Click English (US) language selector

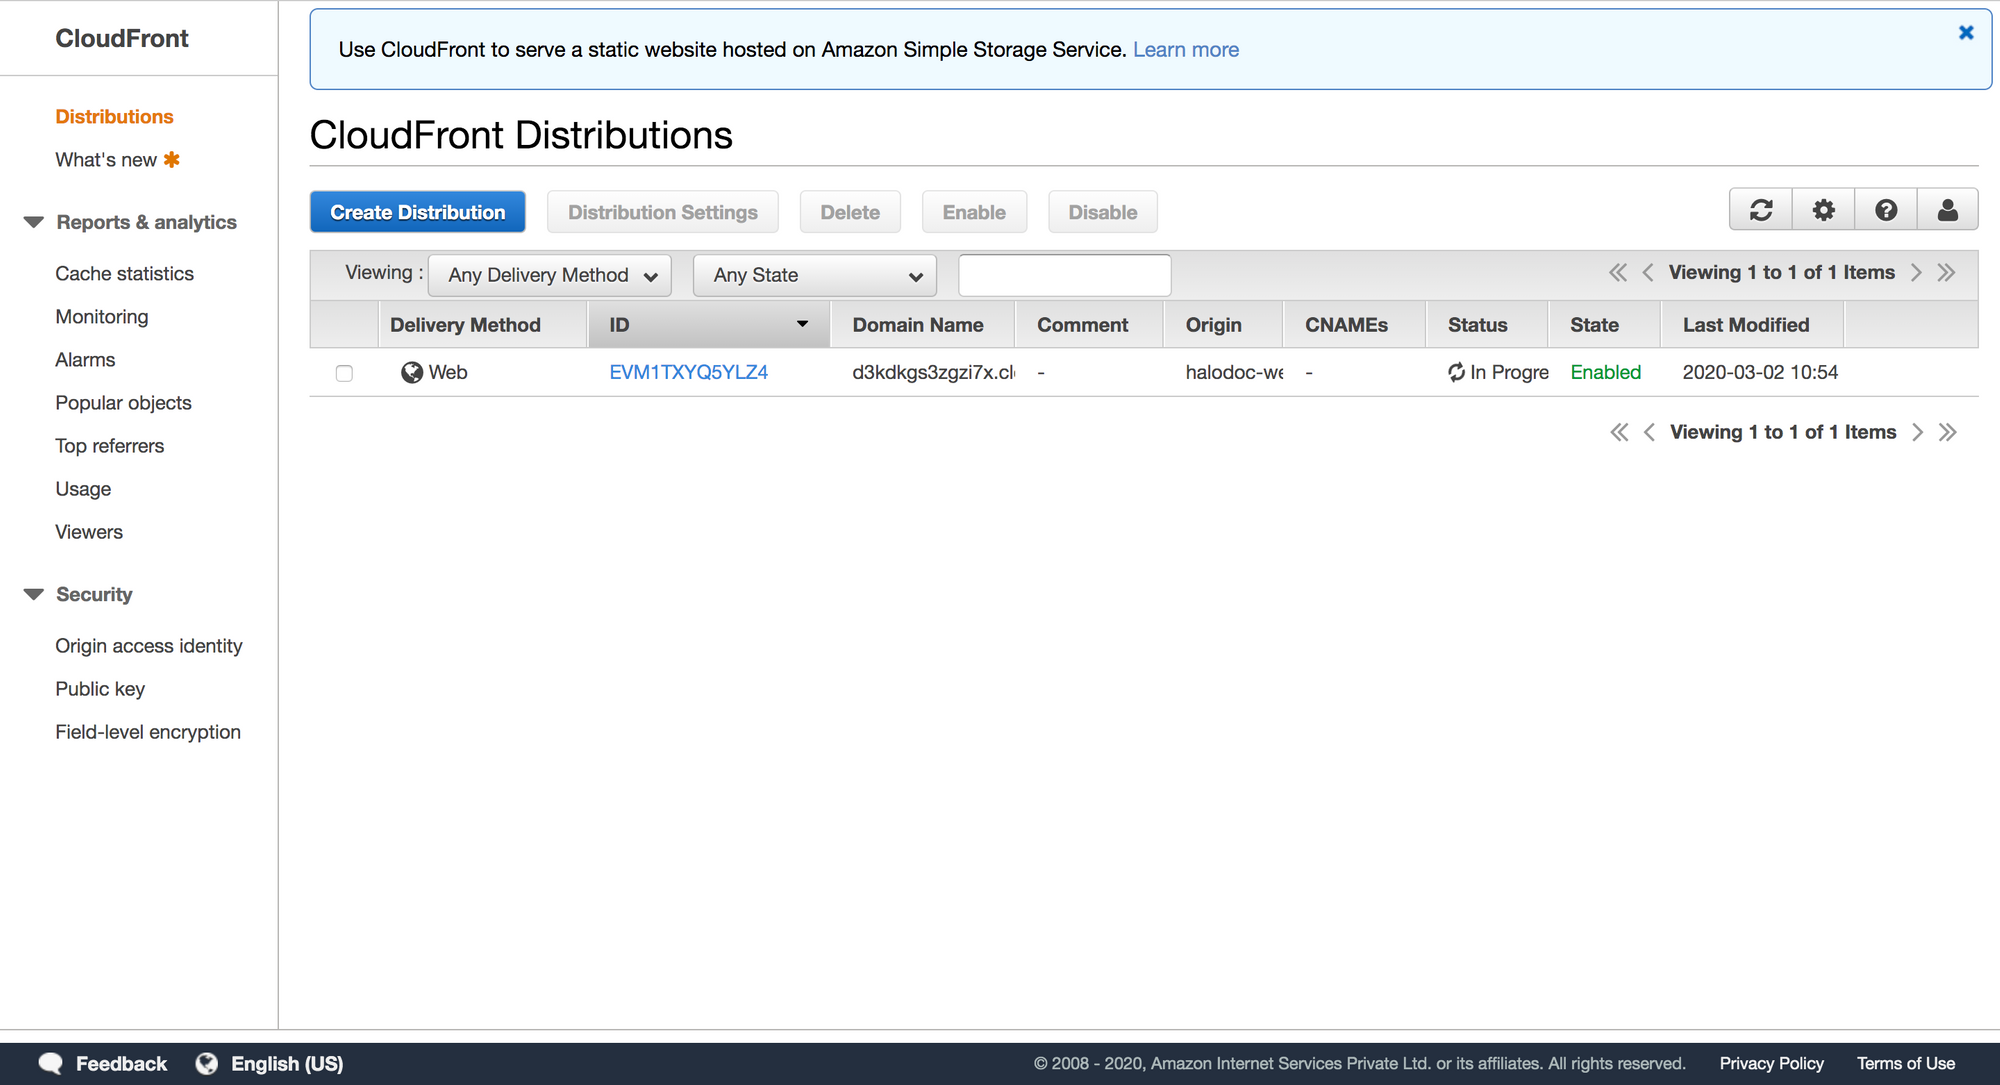(287, 1064)
